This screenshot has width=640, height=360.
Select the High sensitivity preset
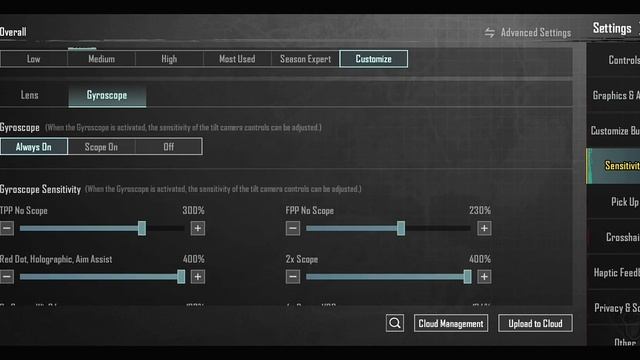[x=169, y=59]
